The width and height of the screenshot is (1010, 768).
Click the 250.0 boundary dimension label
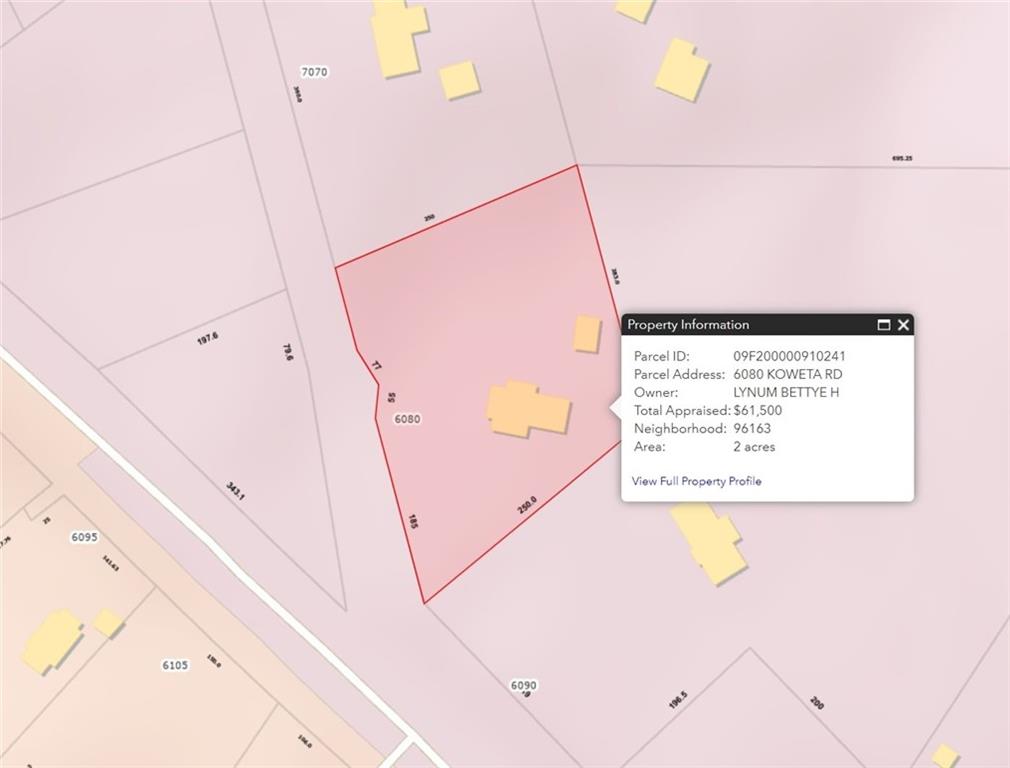527,505
